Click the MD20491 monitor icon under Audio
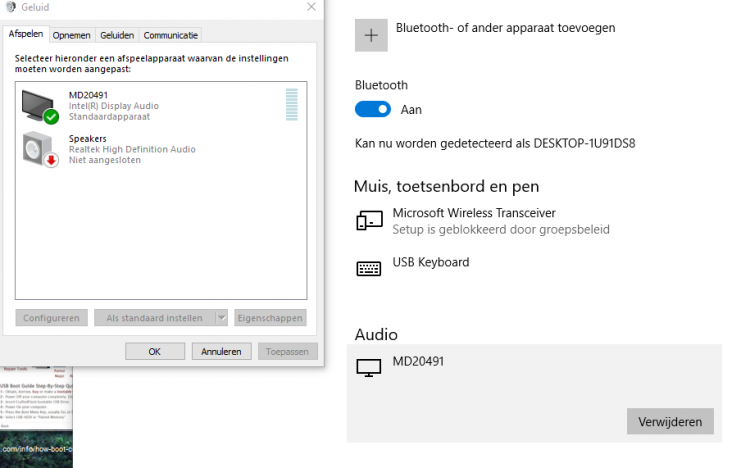This screenshot has width=750, height=468. coord(369,368)
